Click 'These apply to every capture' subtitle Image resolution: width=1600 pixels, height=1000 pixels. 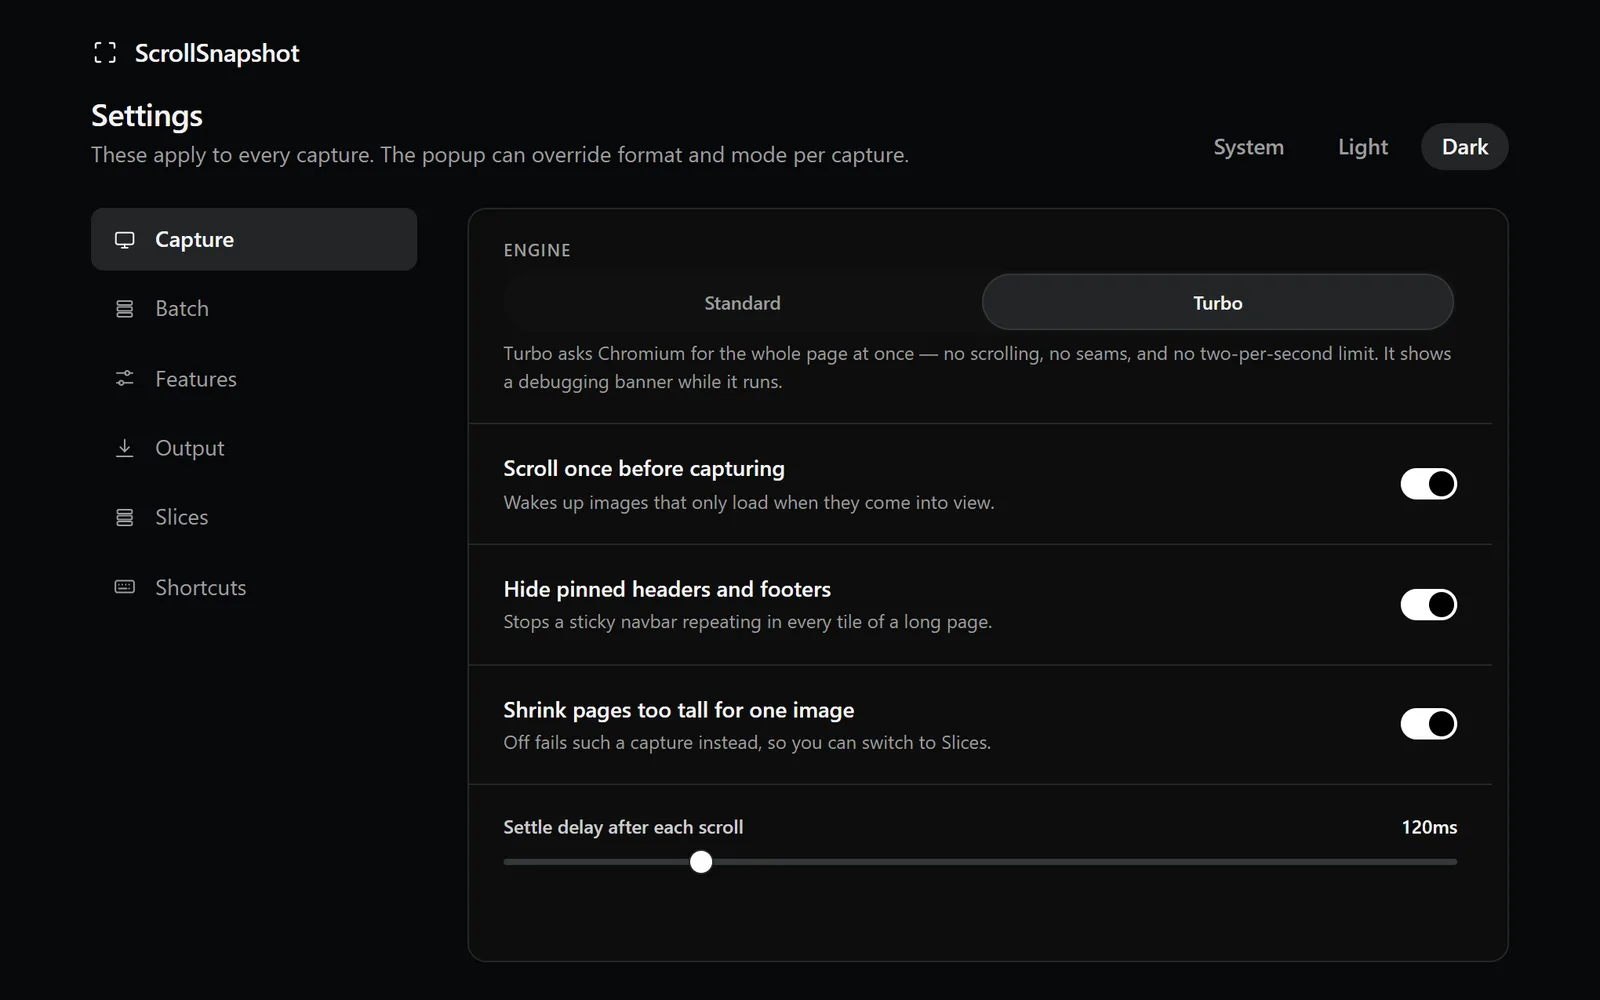500,155
